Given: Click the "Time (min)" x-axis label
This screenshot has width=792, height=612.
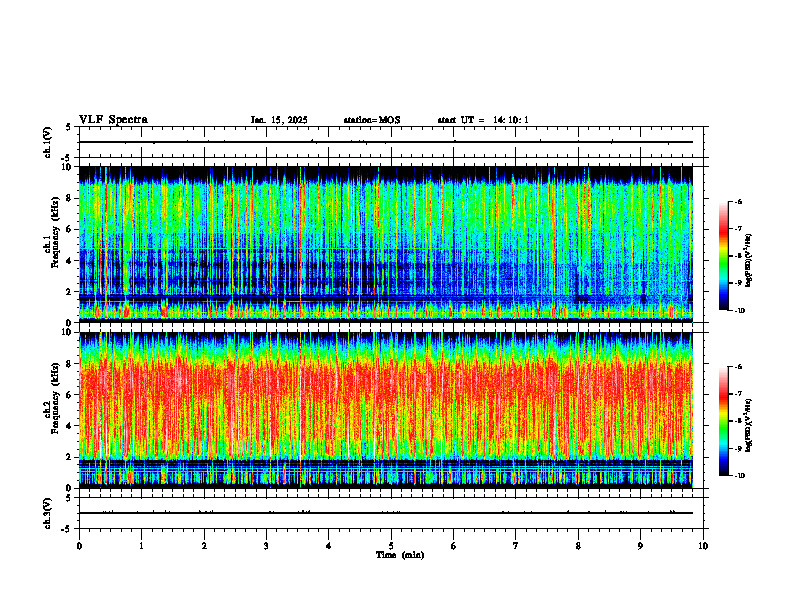Looking at the screenshot, I should (x=400, y=555).
